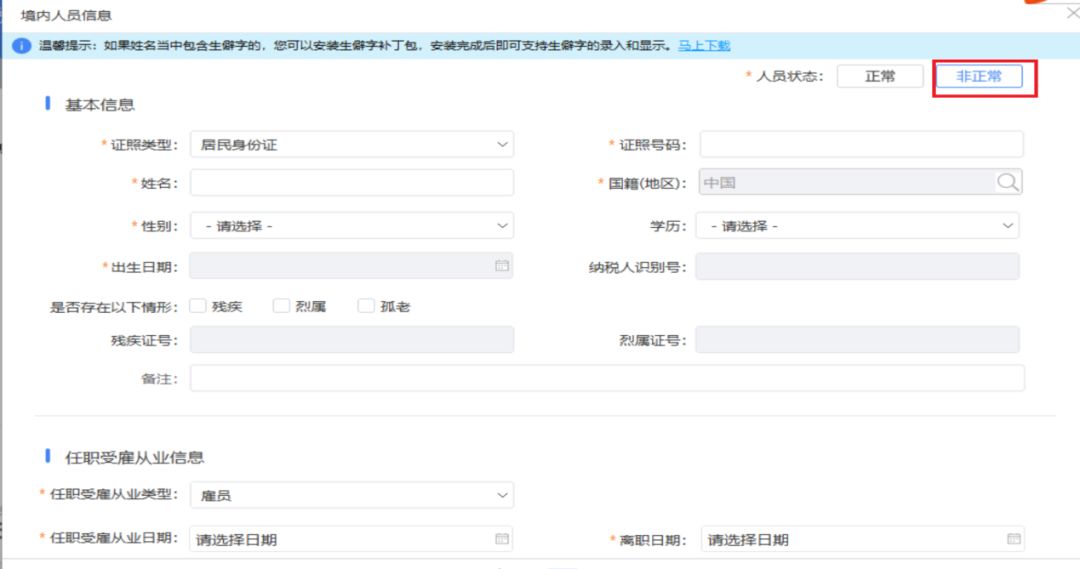Click the 离职日期 date field
Image resolution: width=1080 pixels, height=569 pixels.
click(x=862, y=539)
